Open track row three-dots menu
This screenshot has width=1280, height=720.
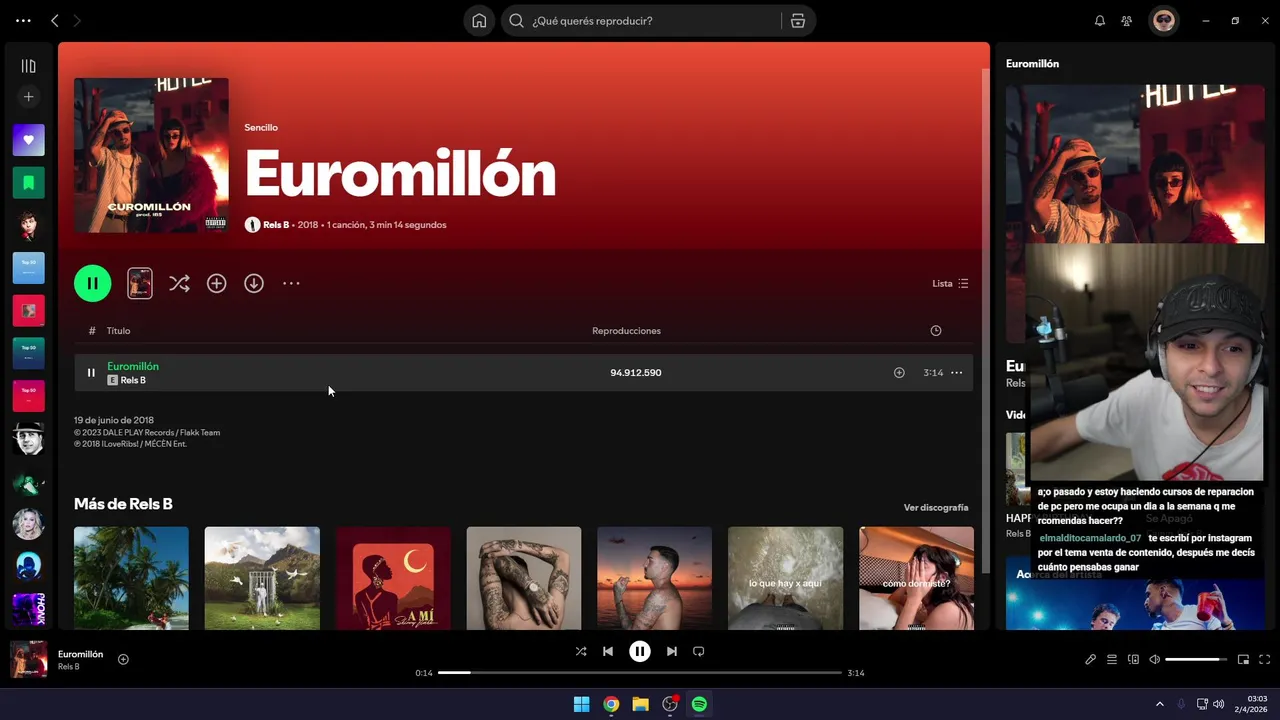[957, 373]
